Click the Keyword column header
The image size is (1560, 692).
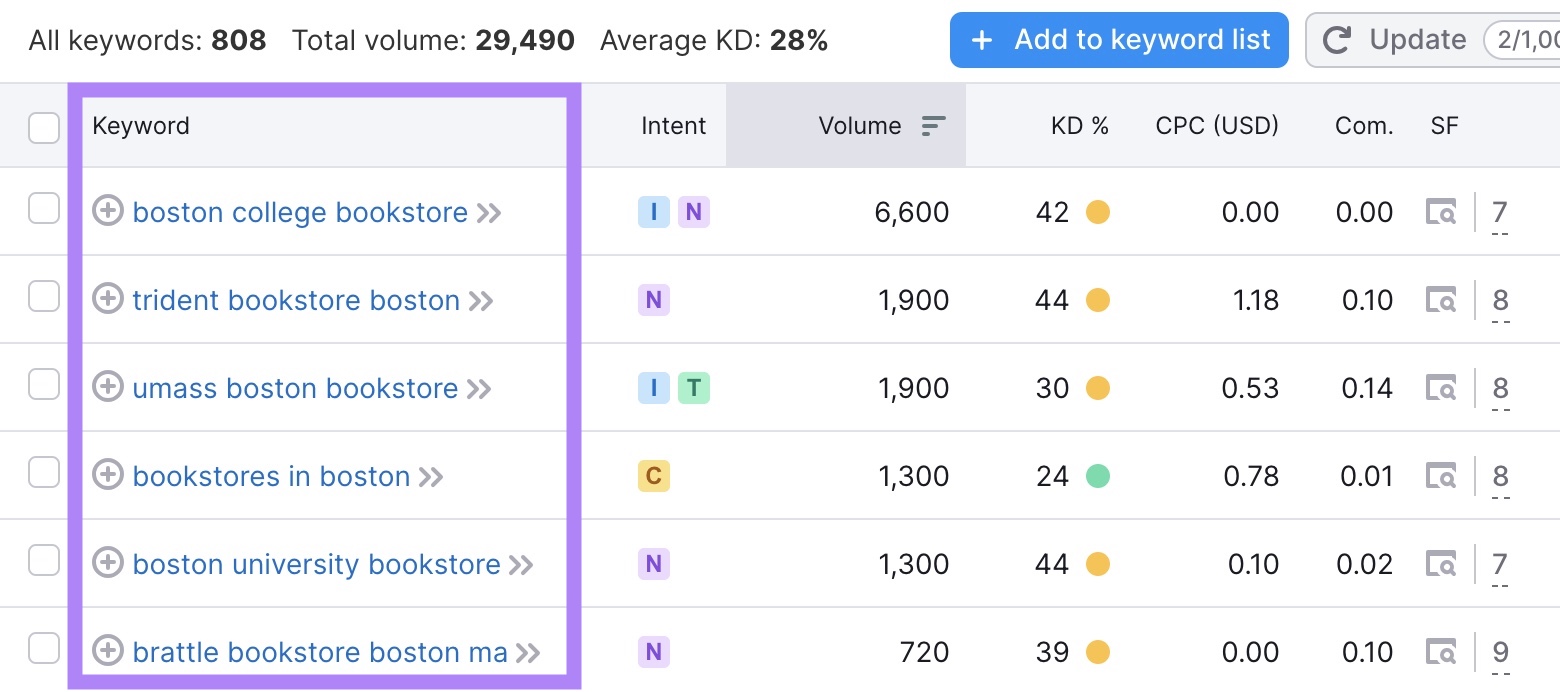141,125
